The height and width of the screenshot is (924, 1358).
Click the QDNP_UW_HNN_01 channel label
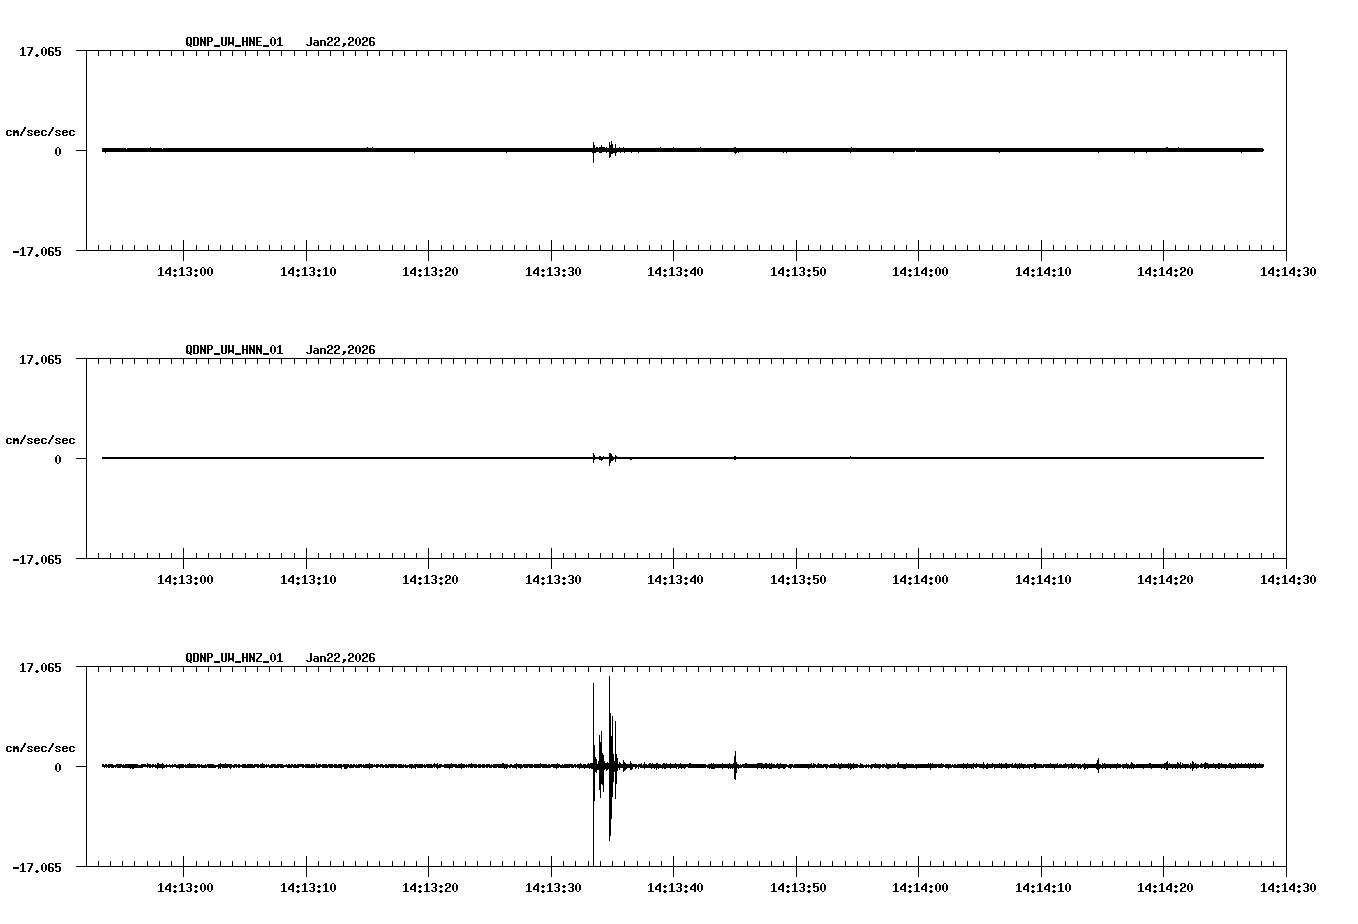click(x=233, y=350)
